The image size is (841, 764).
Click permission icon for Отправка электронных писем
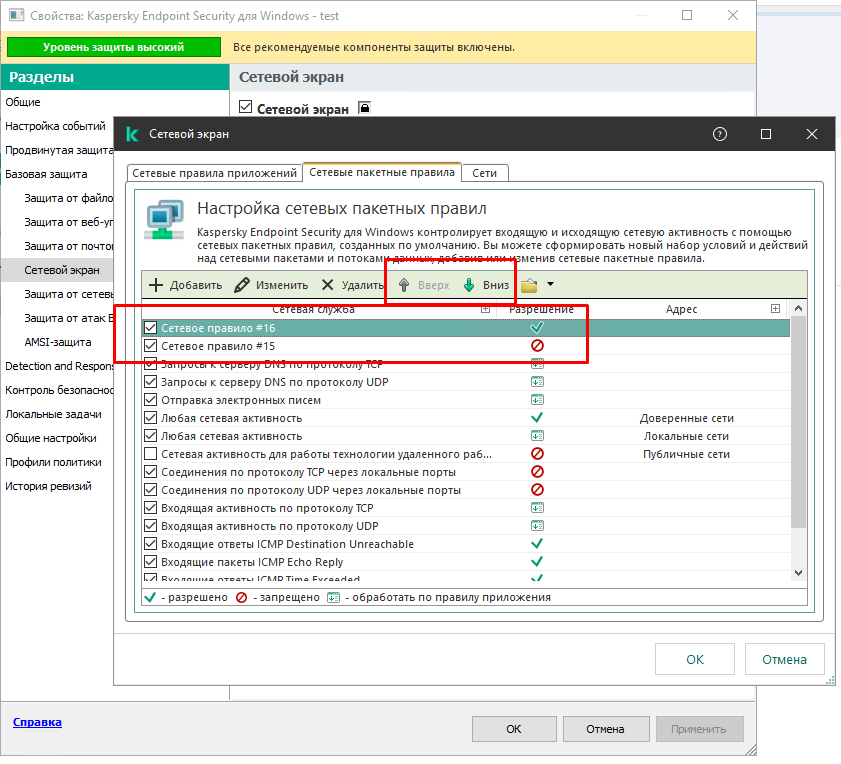pyautogui.click(x=537, y=400)
